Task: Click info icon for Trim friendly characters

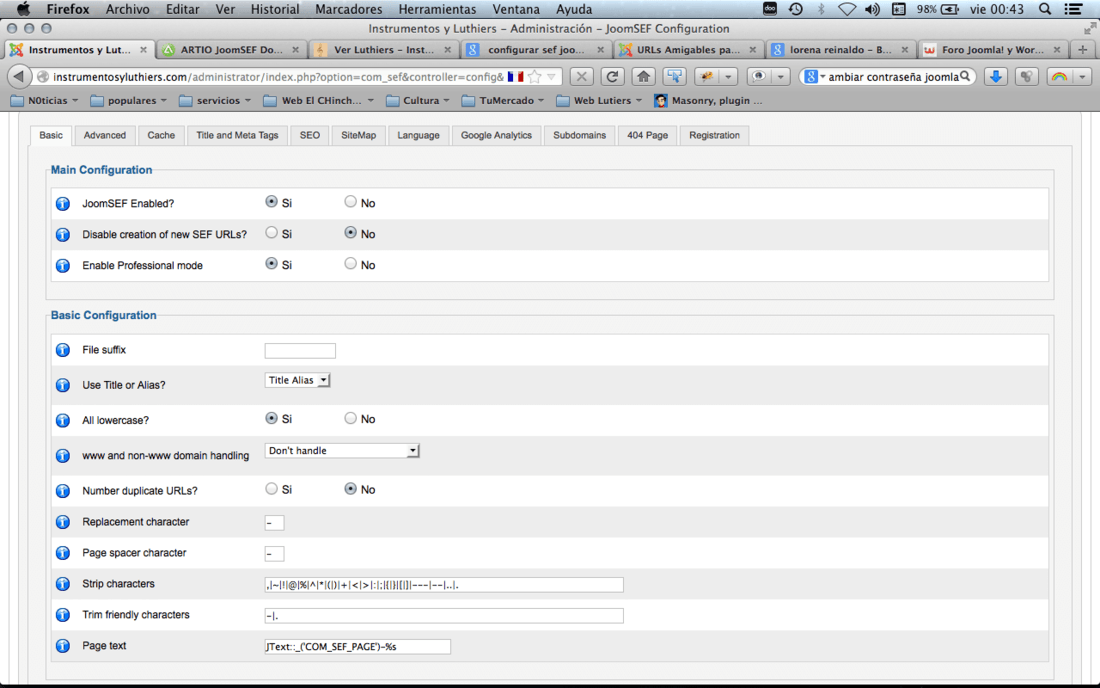Action: pos(63,614)
